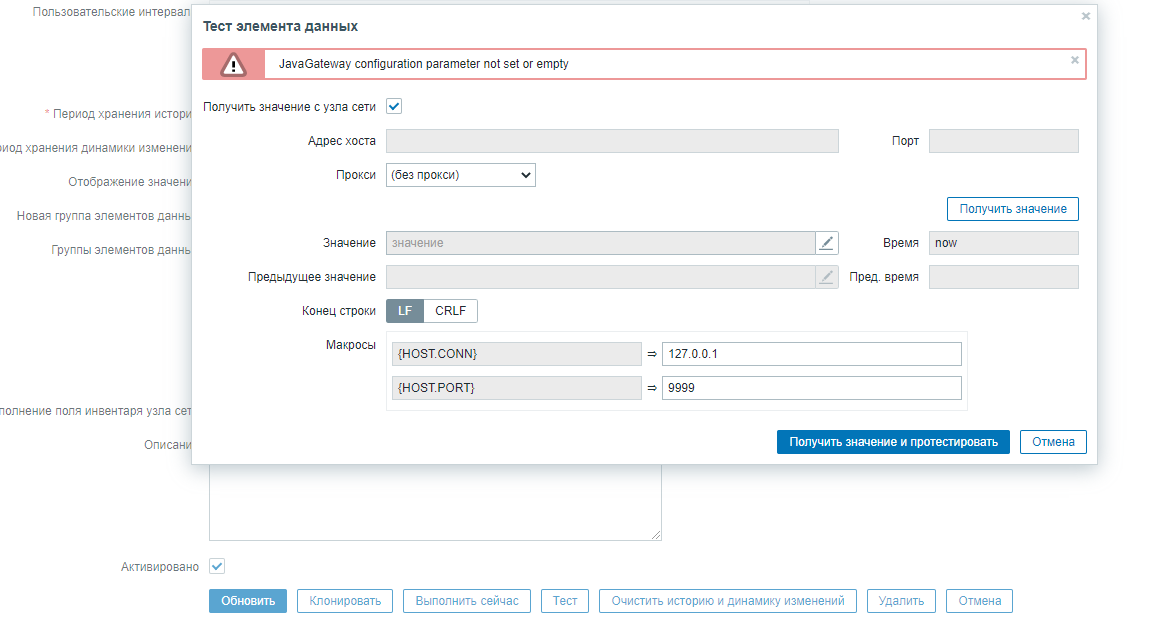The width and height of the screenshot is (1170, 626).
Task: Close the Тест элемента данных dialog
Action: click(1086, 16)
